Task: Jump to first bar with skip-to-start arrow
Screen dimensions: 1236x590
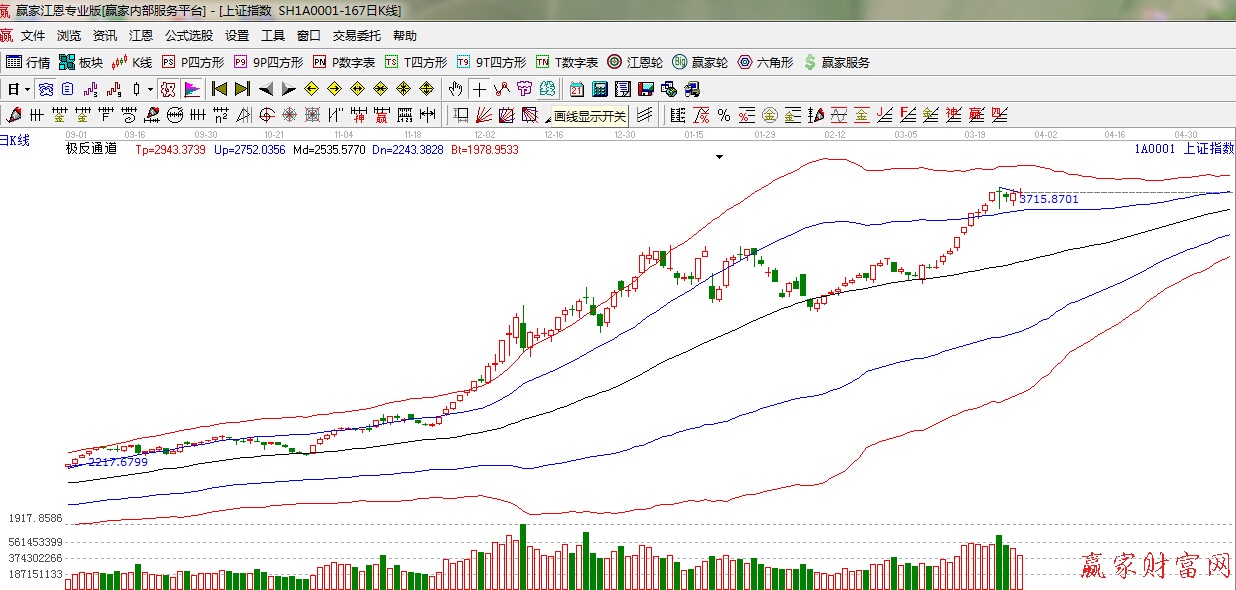Action: click(219, 89)
